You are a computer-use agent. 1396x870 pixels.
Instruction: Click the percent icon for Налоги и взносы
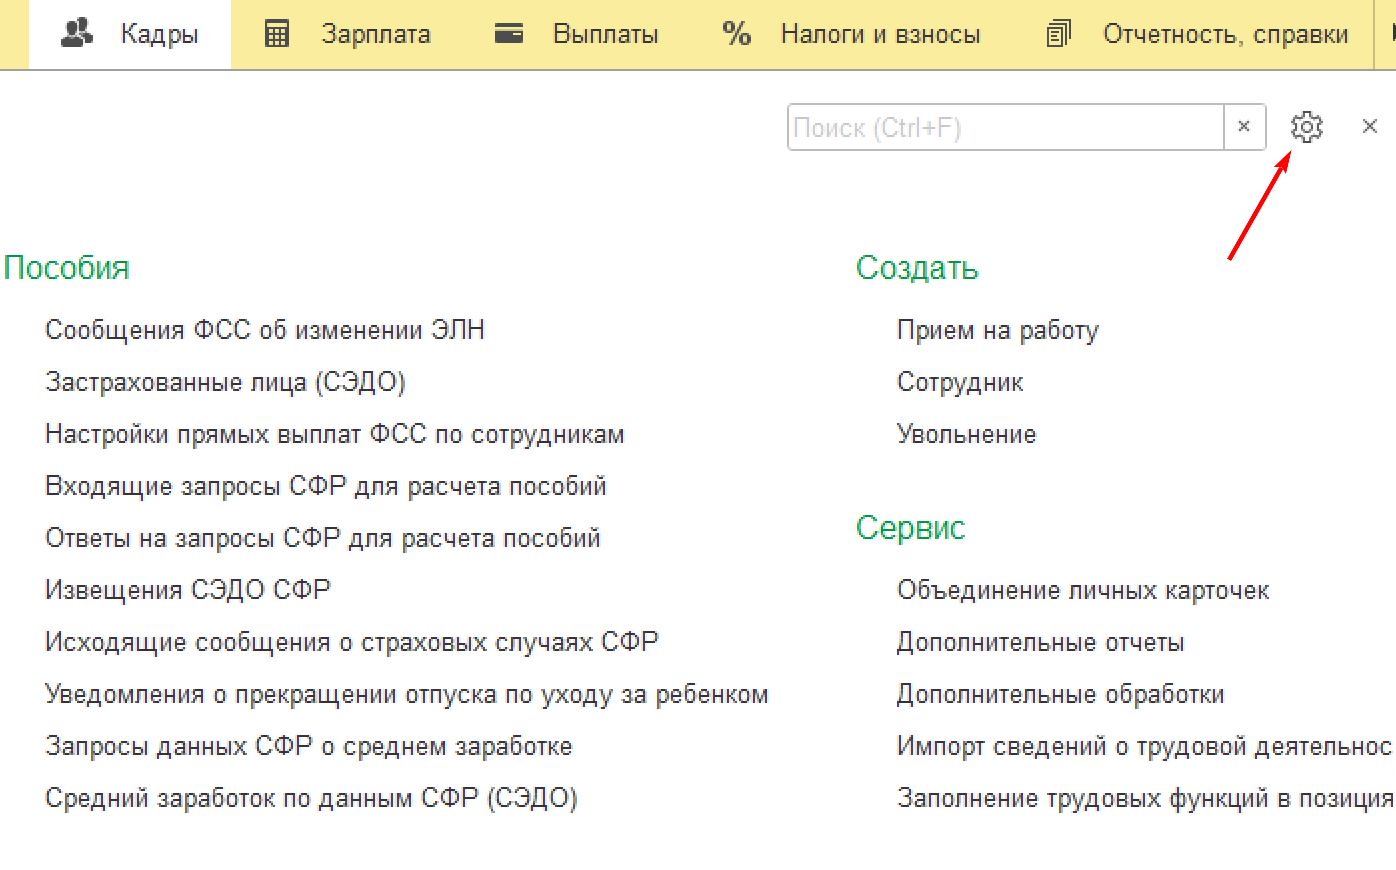(x=737, y=34)
